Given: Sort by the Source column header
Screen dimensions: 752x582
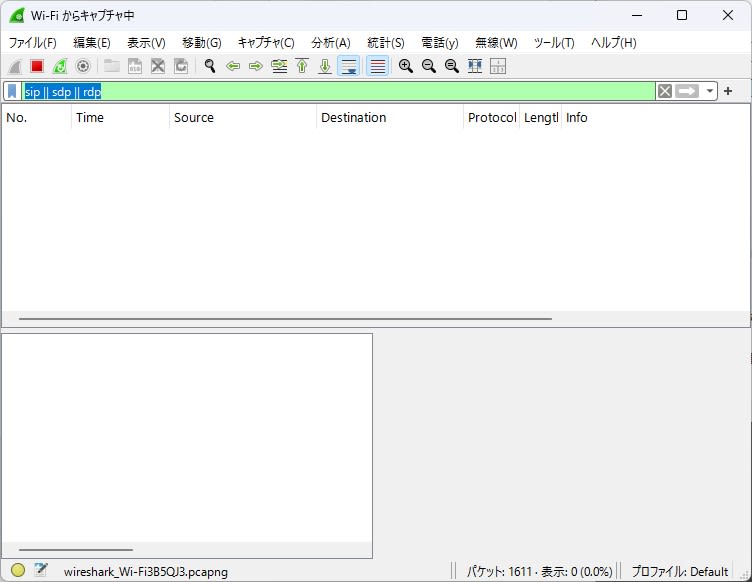Looking at the screenshot, I should coord(243,117).
